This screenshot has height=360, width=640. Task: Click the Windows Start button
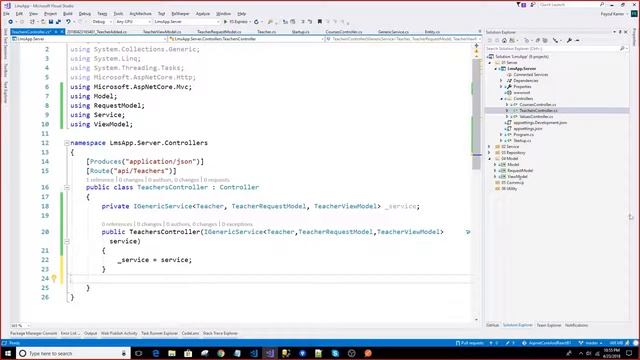tap(8, 353)
